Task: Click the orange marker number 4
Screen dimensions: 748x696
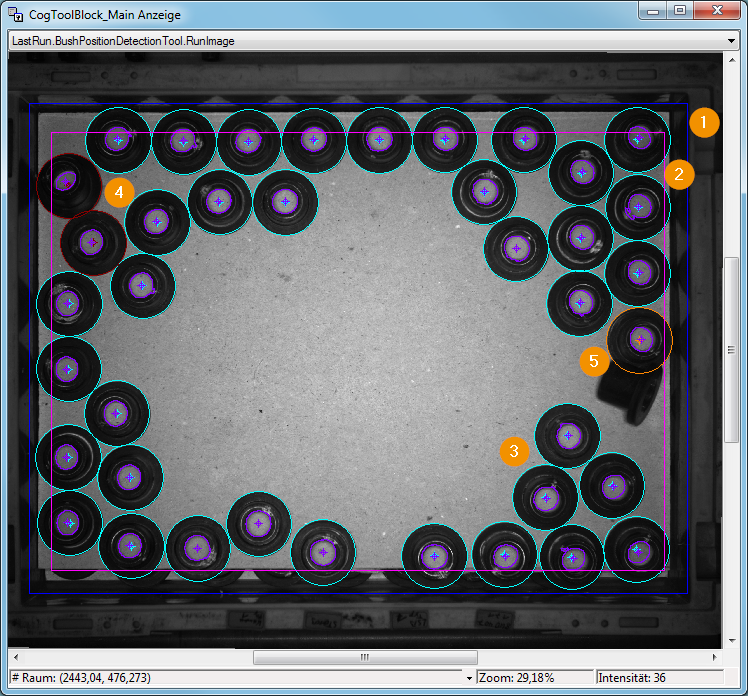Action: [x=119, y=192]
